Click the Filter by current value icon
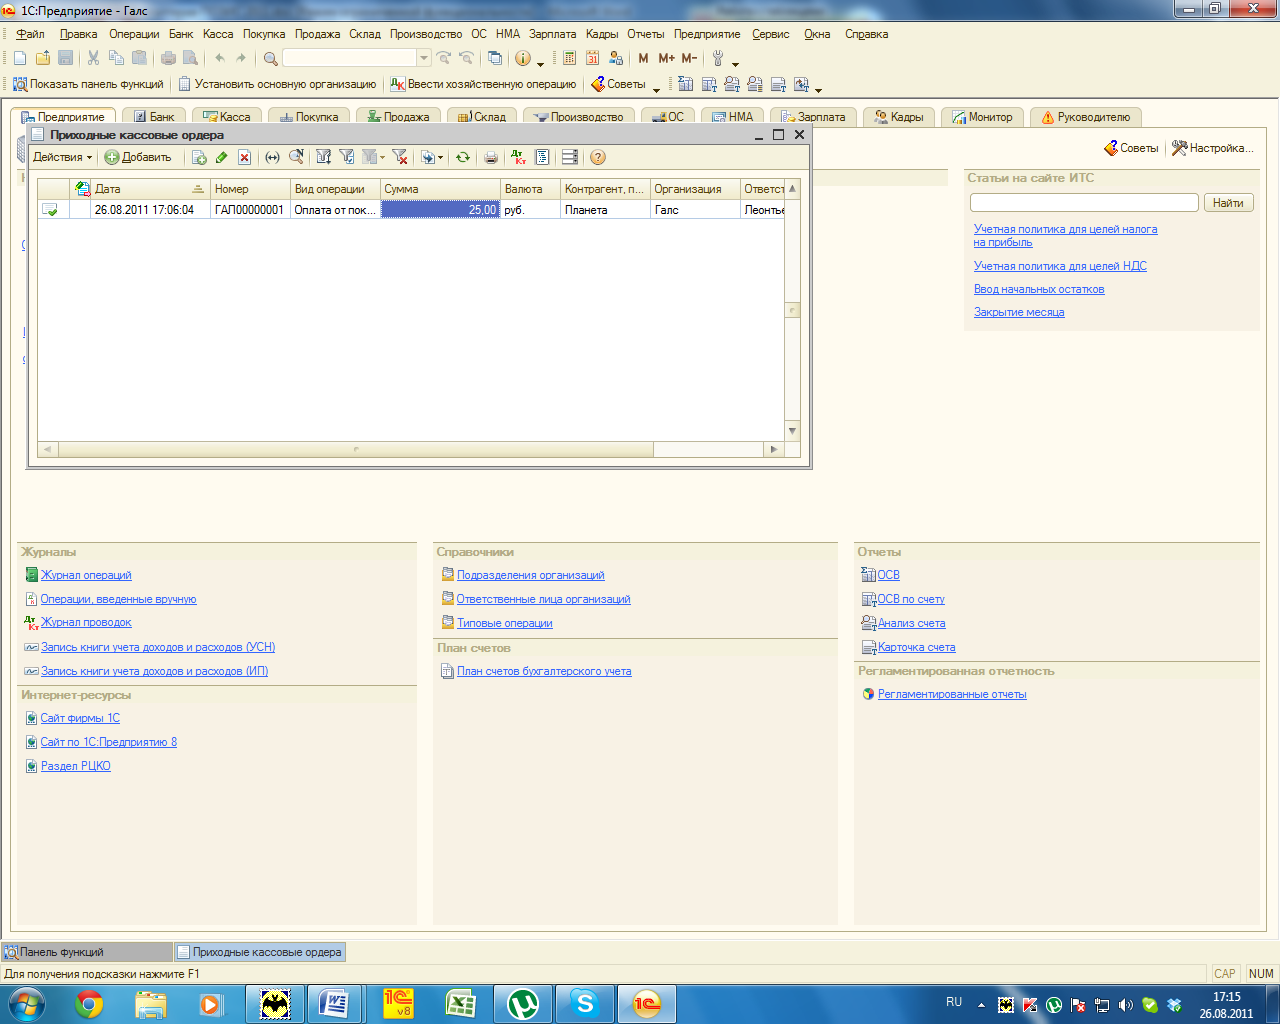This screenshot has width=1280, height=1024. [x=347, y=157]
